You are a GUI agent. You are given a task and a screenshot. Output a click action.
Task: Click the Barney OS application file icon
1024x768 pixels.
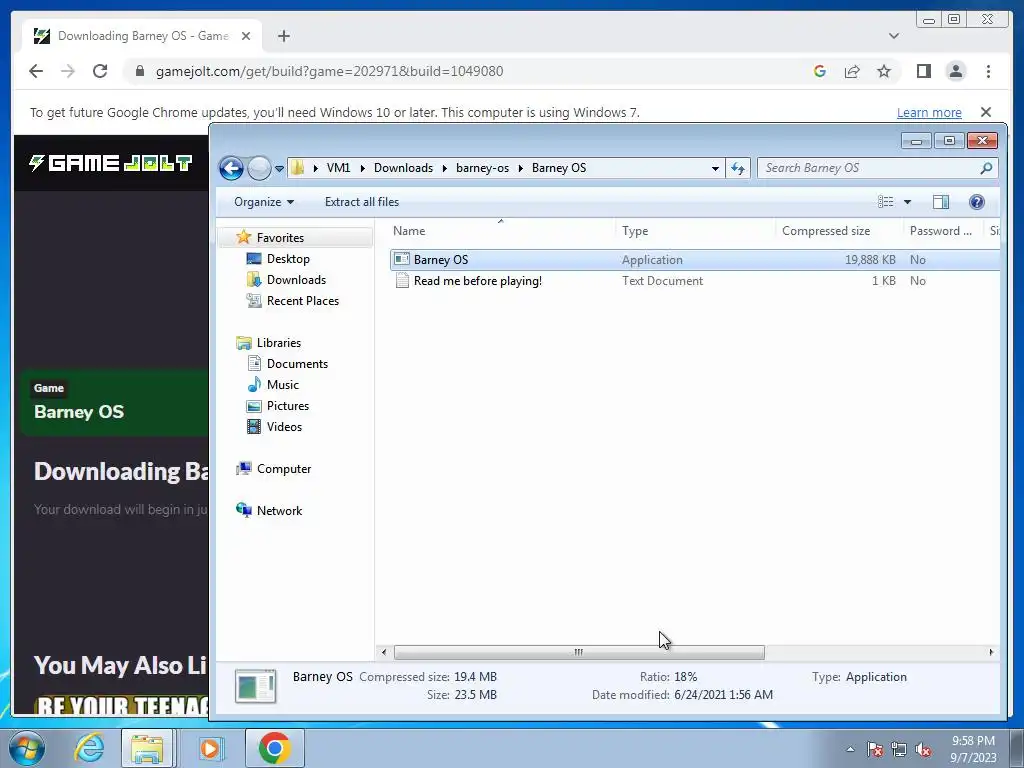tap(402, 259)
